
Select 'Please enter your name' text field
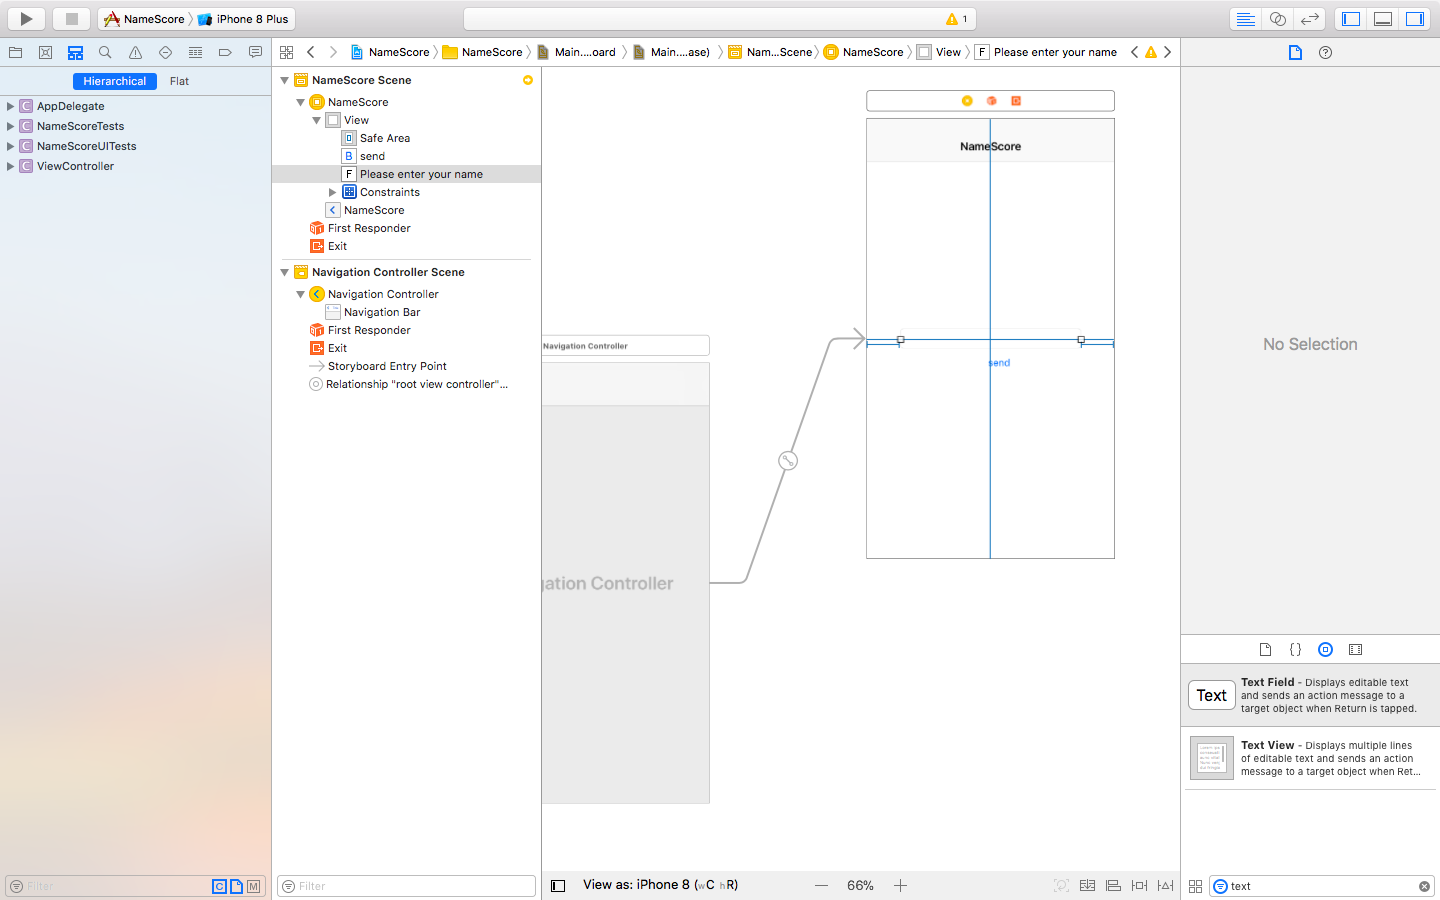pos(406,174)
